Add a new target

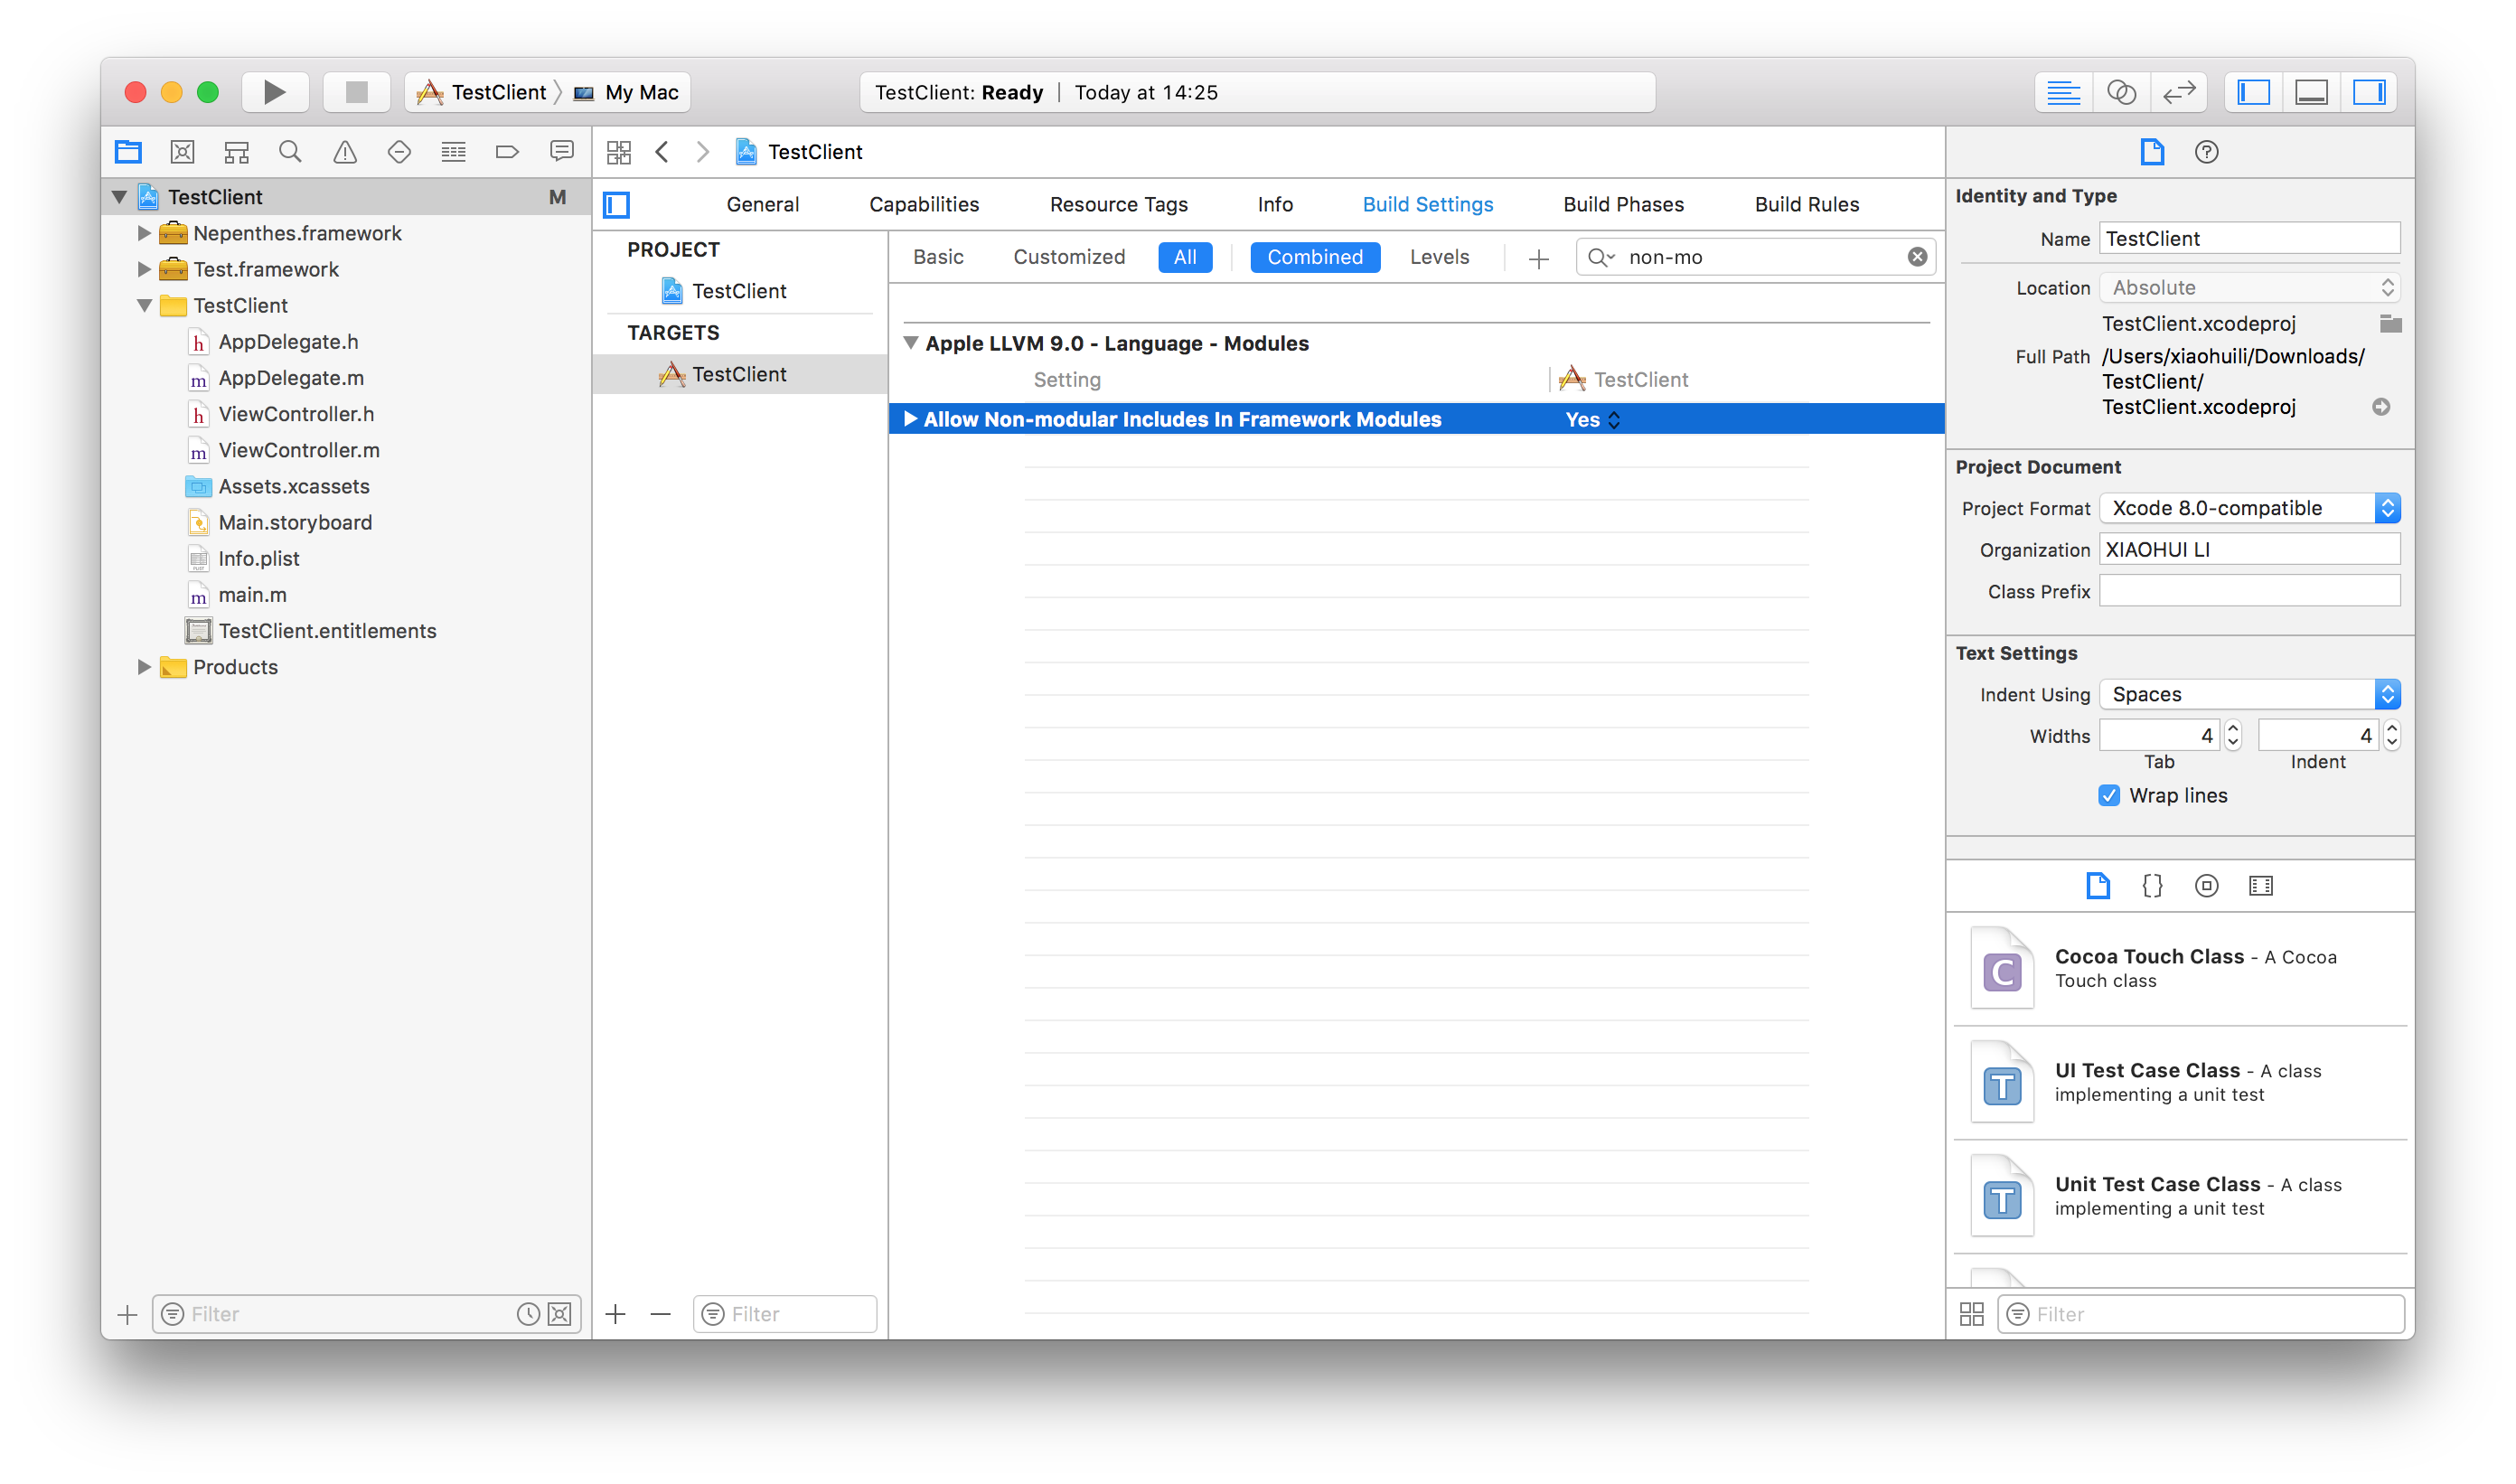coord(615,1314)
